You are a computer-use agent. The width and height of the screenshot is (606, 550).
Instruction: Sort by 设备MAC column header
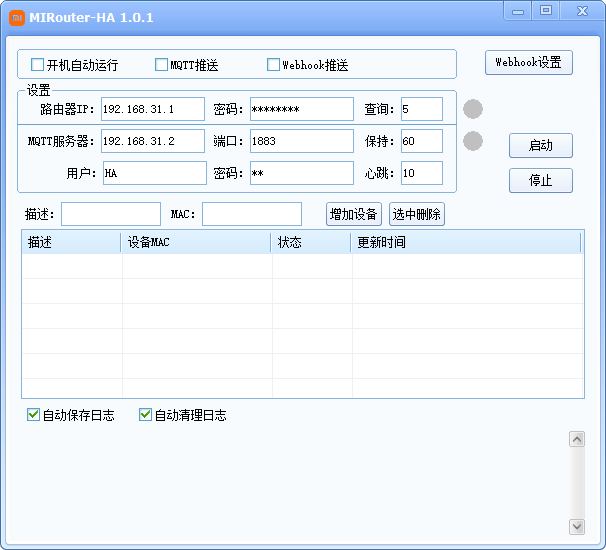196,242
